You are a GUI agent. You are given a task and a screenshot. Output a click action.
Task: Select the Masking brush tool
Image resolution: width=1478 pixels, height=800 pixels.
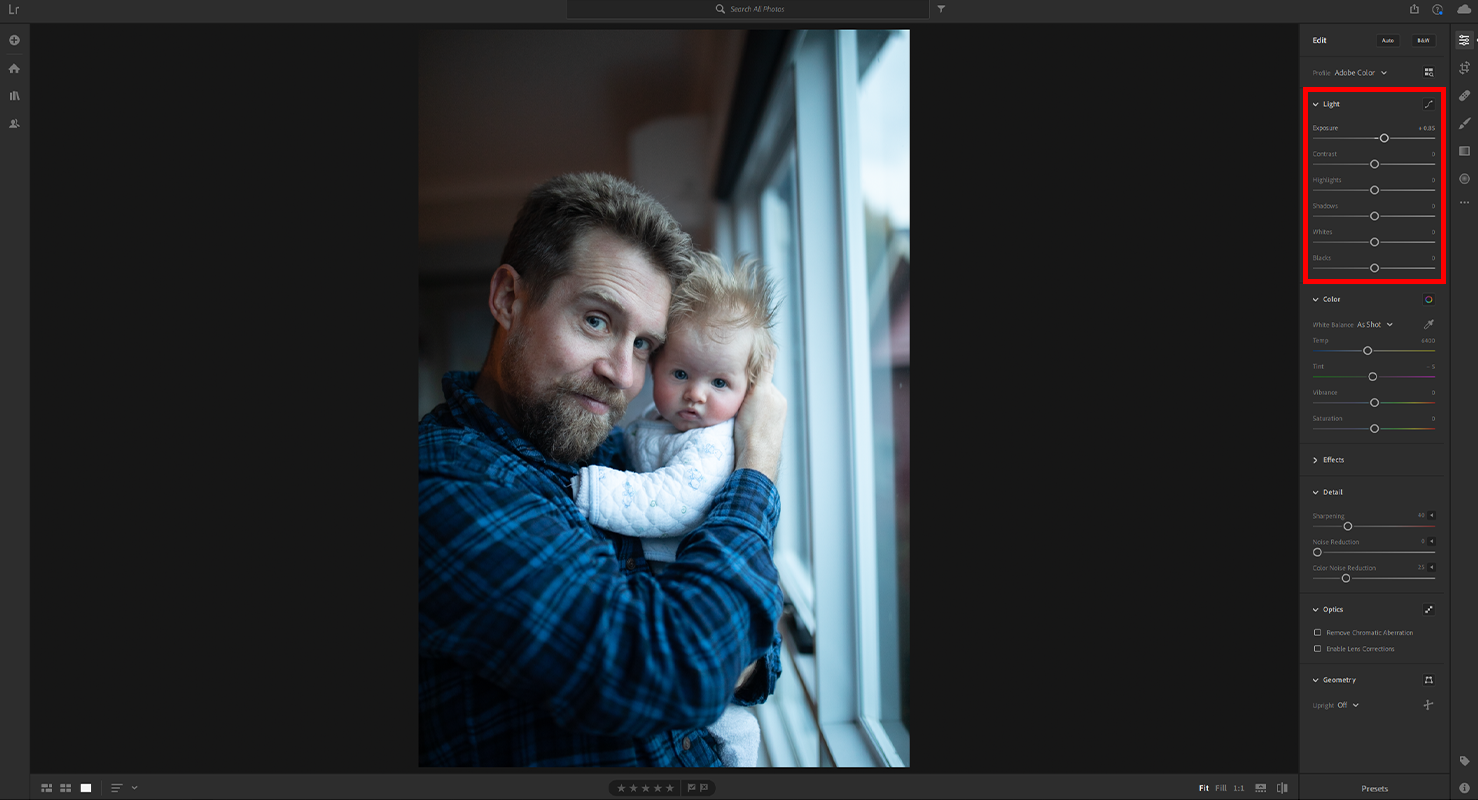[x=1464, y=124]
